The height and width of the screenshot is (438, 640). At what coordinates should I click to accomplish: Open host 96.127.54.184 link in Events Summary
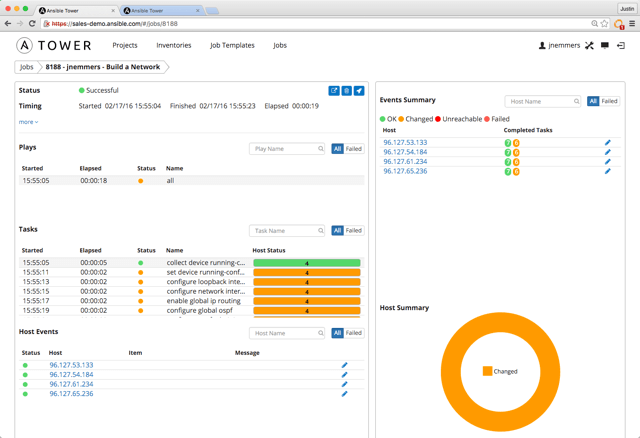[405, 152]
